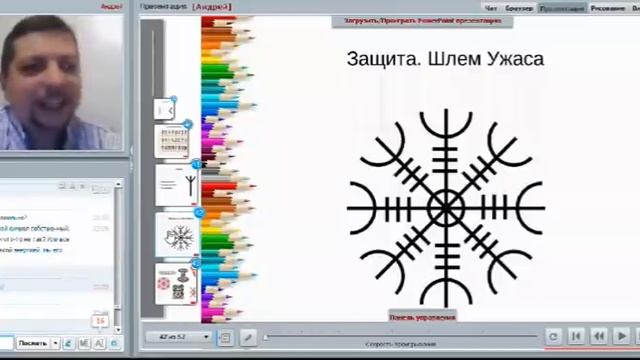
Task: Expand the Послать button dropdown arrow
Action: click(x=55, y=343)
